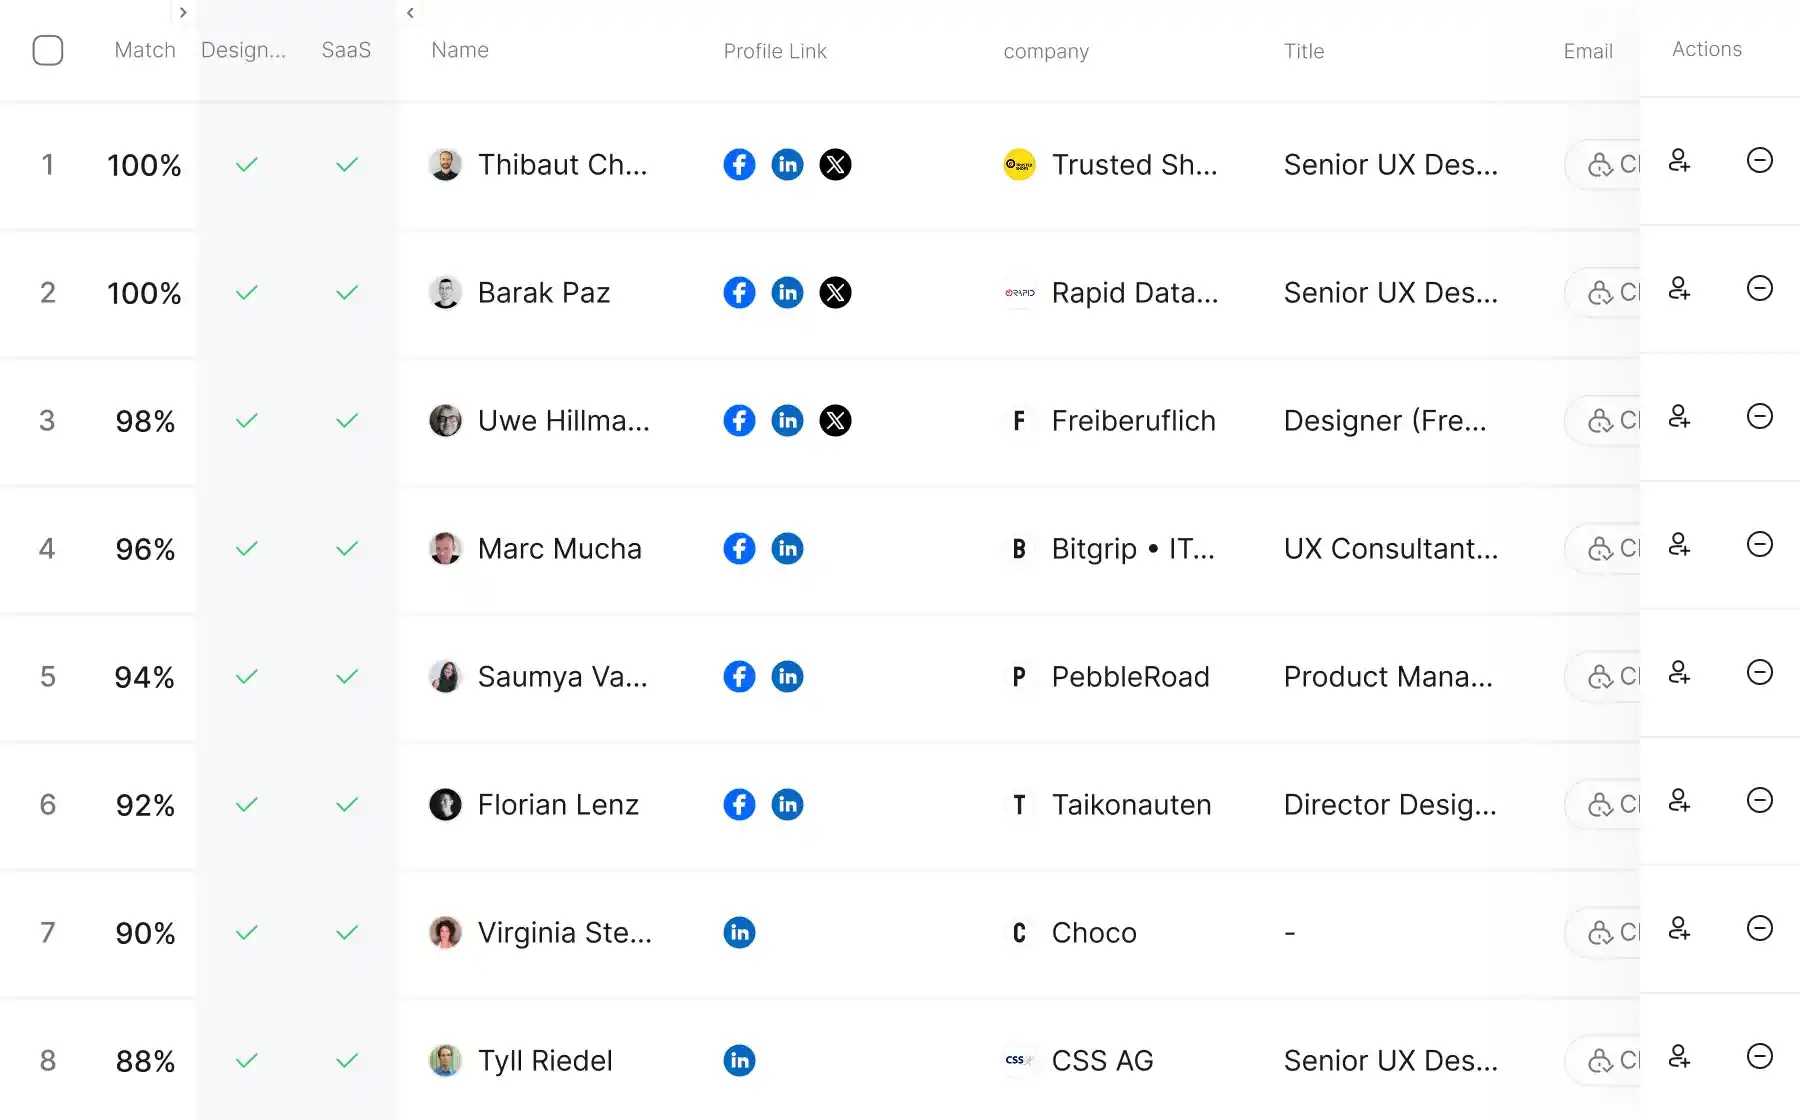The width and height of the screenshot is (1800, 1120).
Task: Remove Uwe Hillmann using minus icon
Action: [x=1760, y=417]
